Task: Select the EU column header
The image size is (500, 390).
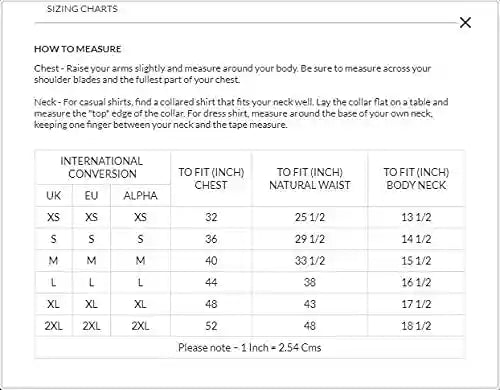Action: coord(91,195)
